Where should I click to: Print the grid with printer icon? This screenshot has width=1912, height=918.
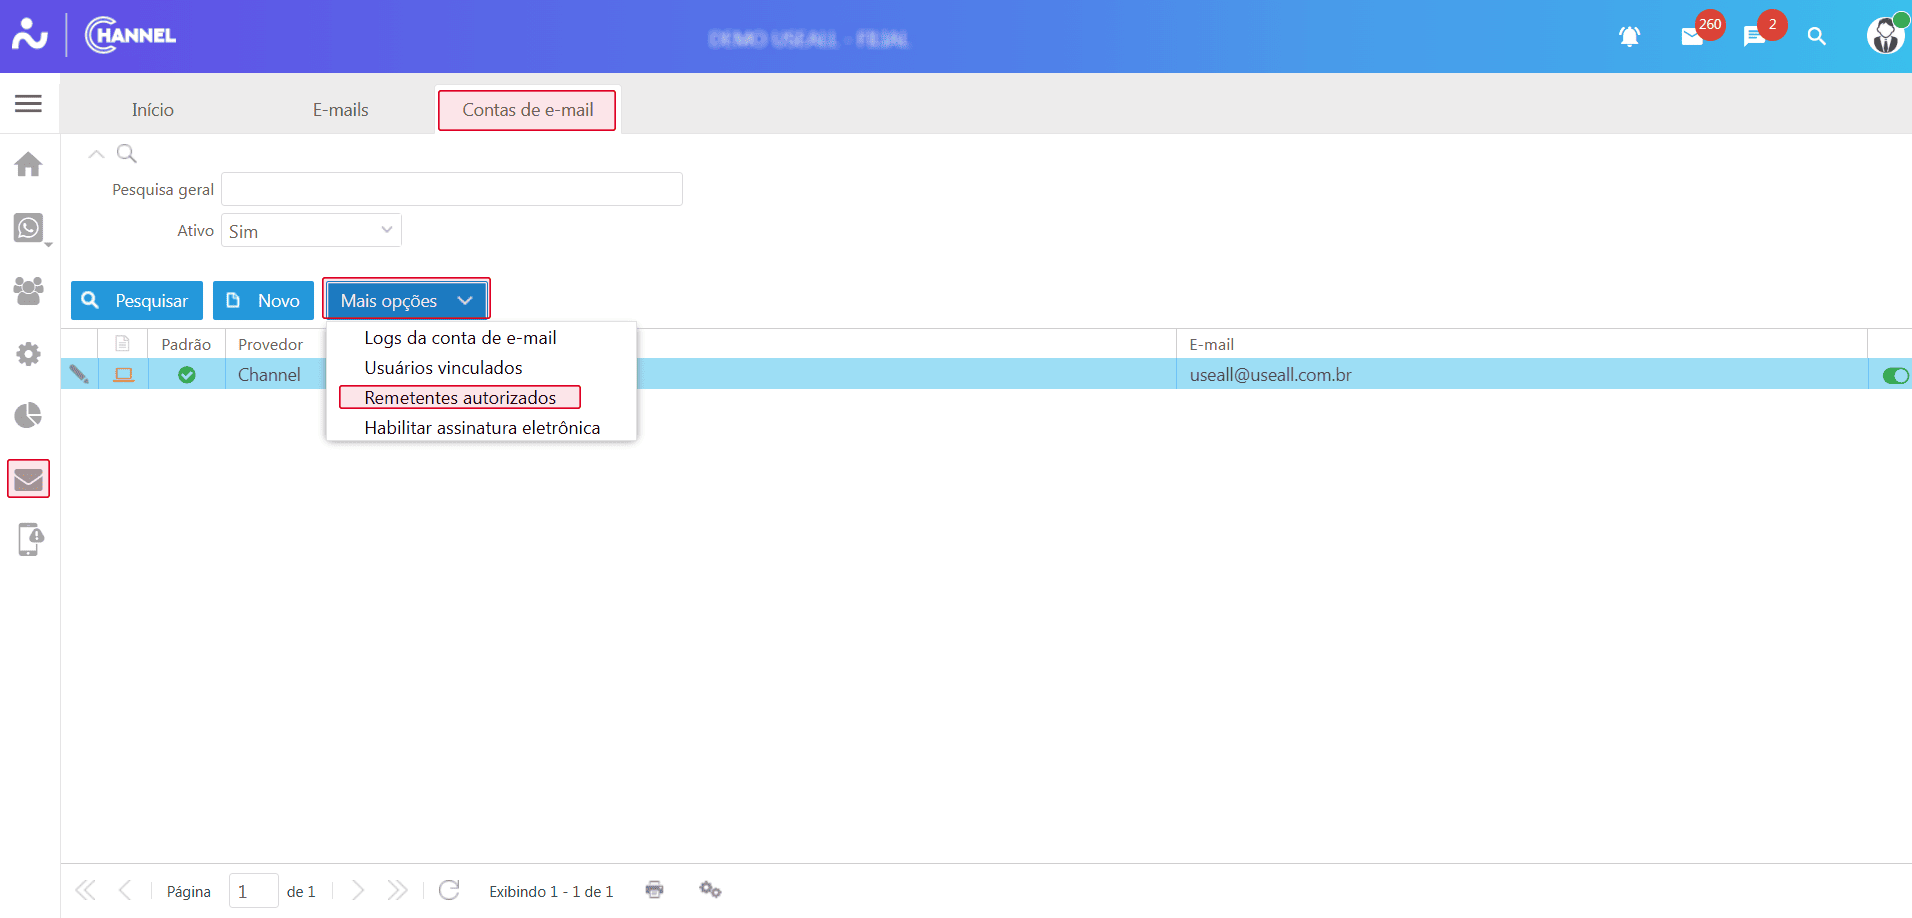655,890
